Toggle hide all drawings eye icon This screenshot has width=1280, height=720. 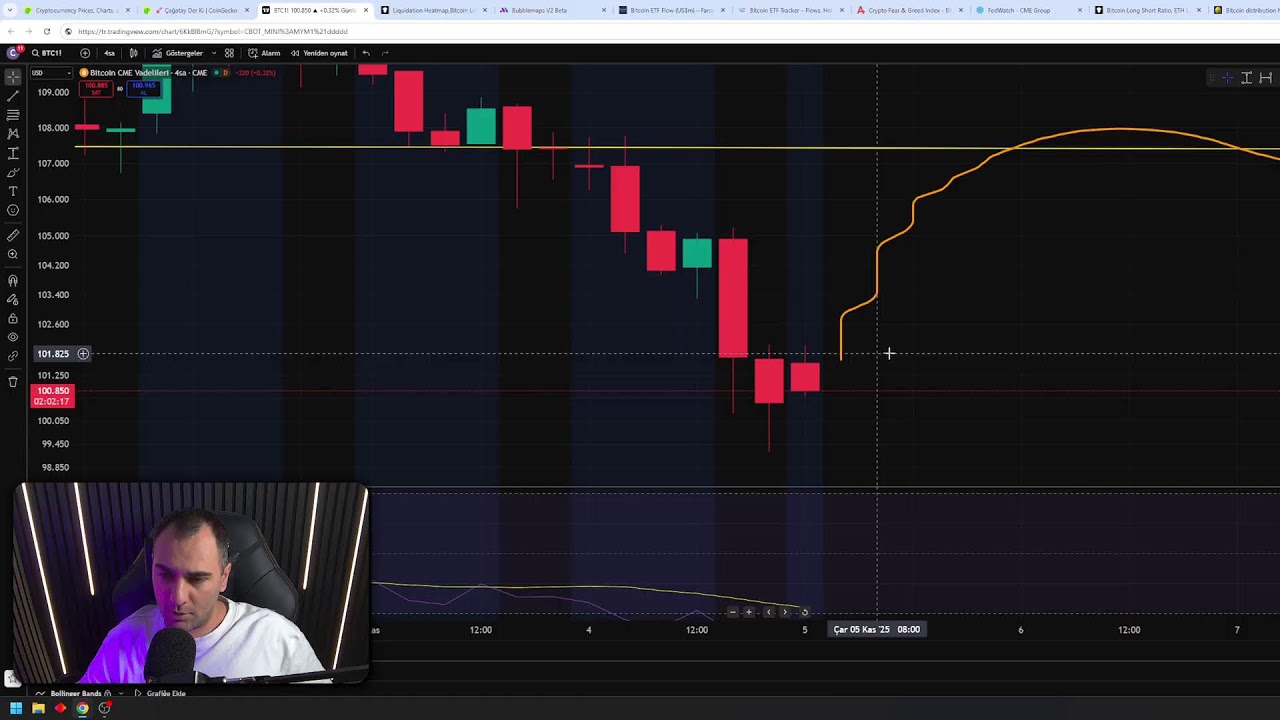point(13,338)
